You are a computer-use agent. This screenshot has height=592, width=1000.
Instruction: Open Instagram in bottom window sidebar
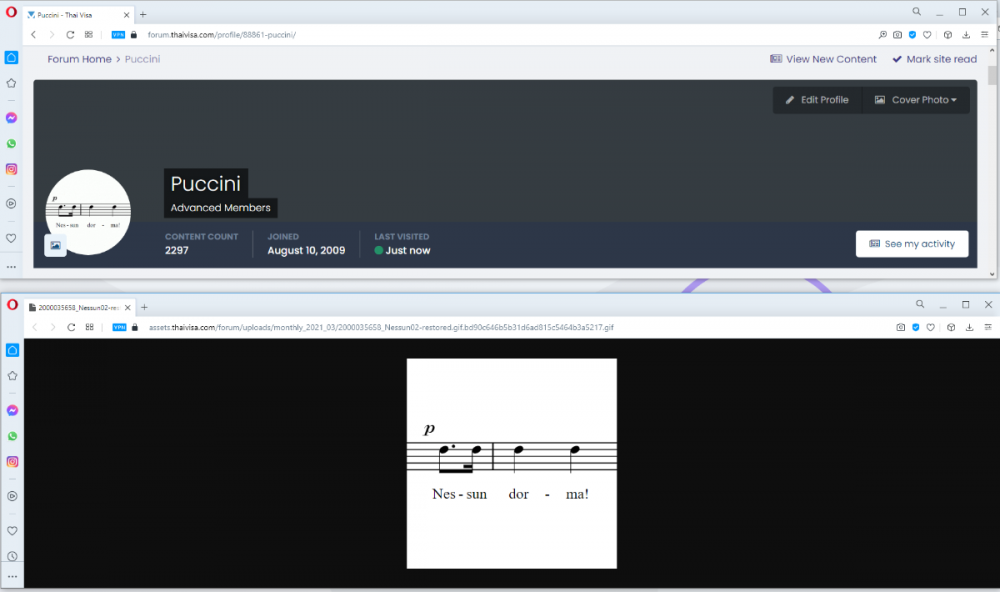12,462
